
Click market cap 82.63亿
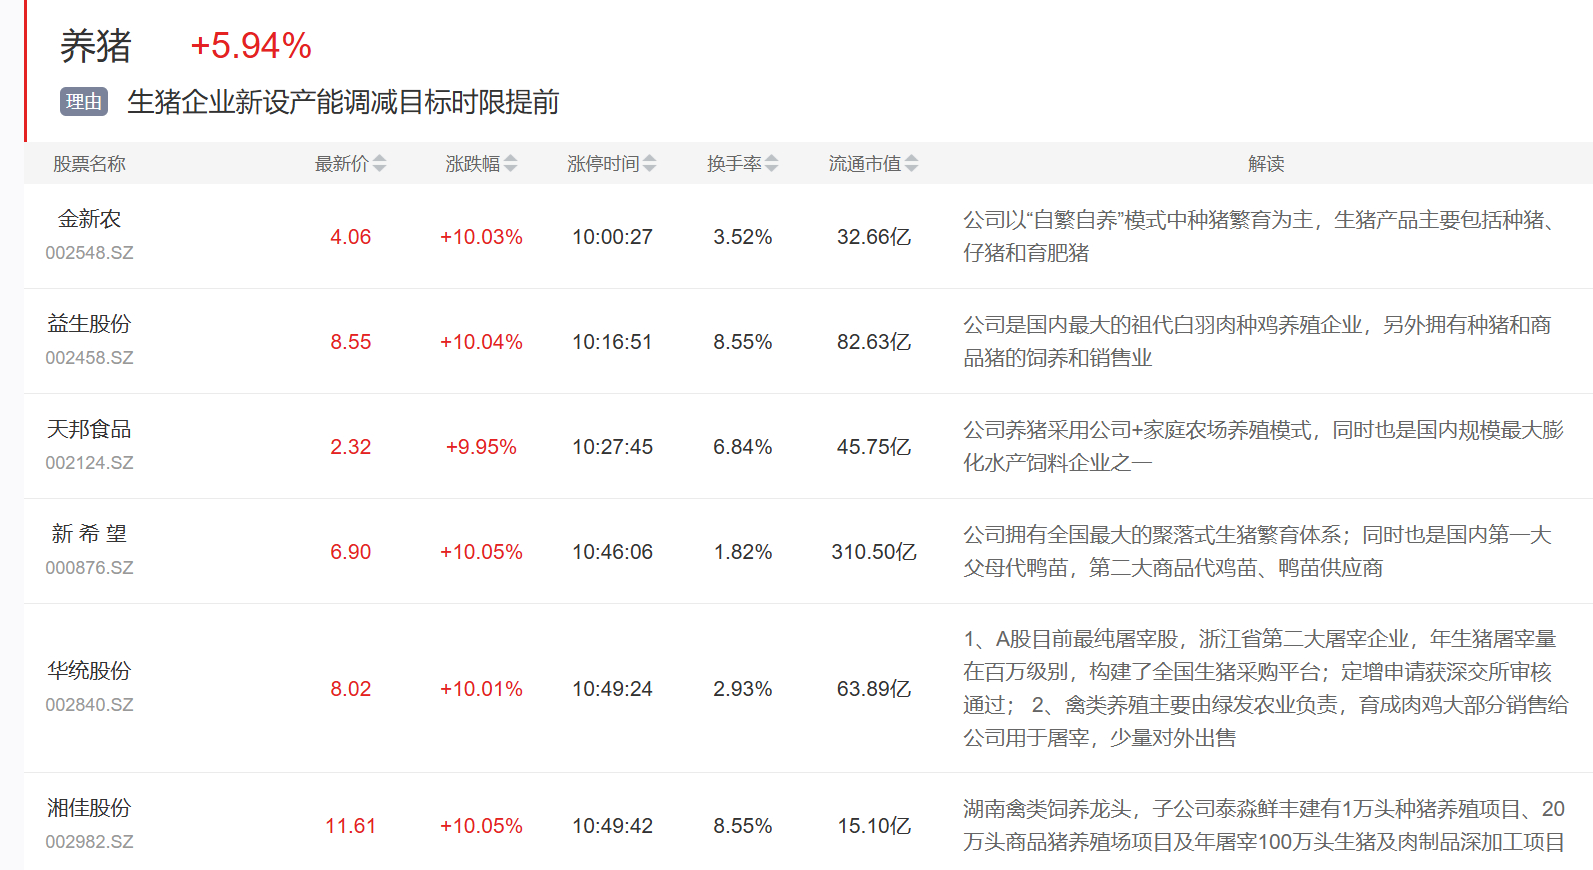[874, 342]
